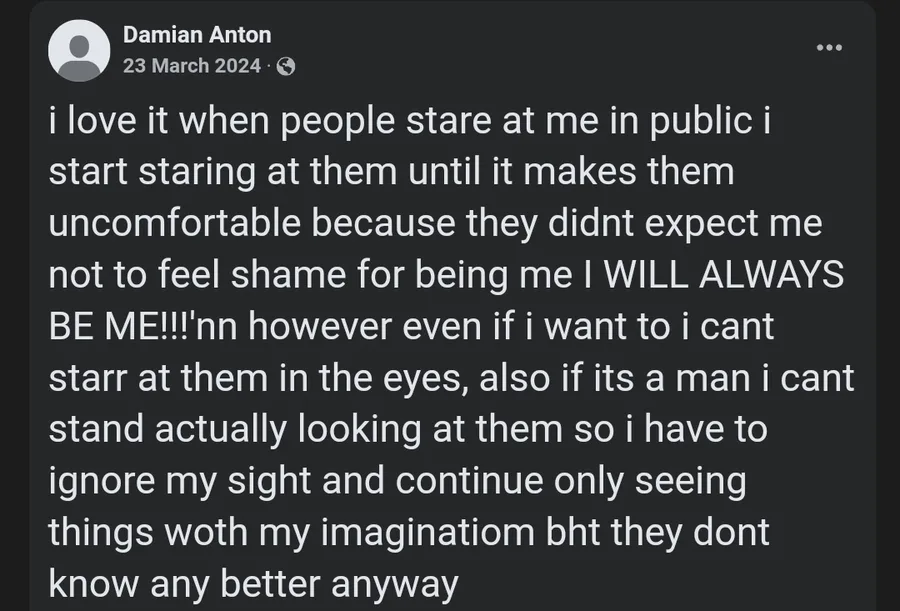The height and width of the screenshot is (611, 900).
Task: Open the Damian Anton profile name link
Action: tap(197, 35)
